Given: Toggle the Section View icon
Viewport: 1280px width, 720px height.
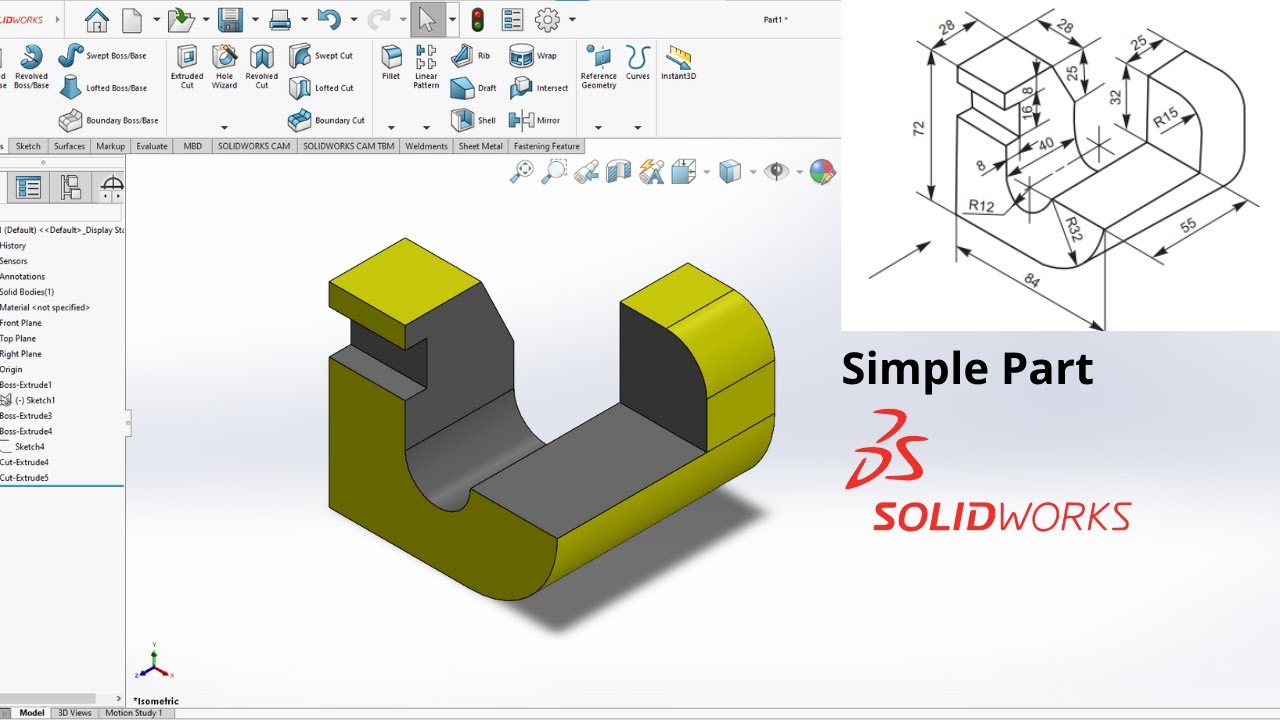Looking at the screenshot, I should pyautogui.click(x=619, y=172).
